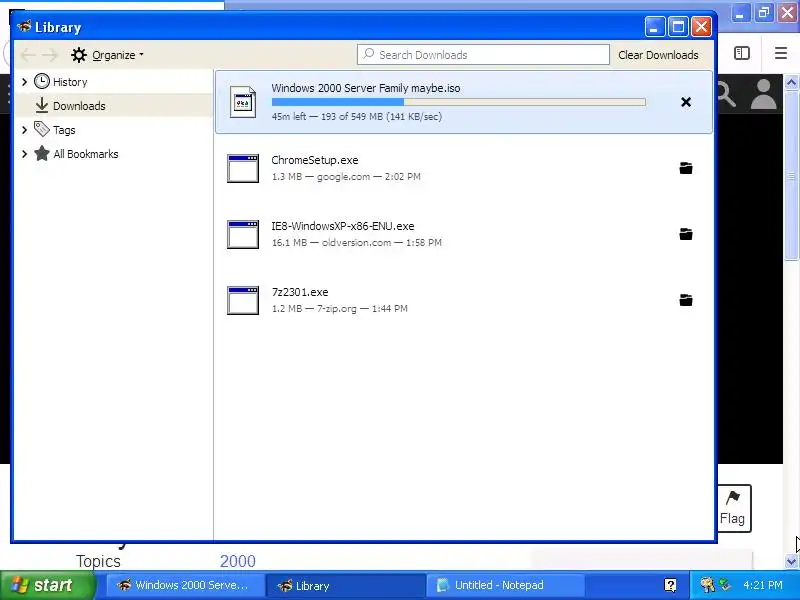Select the ChromeSetup.exe download entry
Screen dimensions: 800x600
[464, 168]
